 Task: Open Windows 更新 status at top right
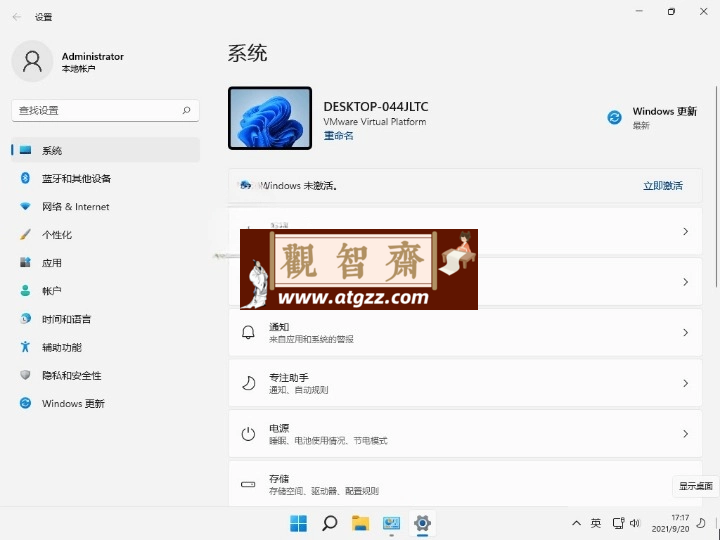point(652,118)
